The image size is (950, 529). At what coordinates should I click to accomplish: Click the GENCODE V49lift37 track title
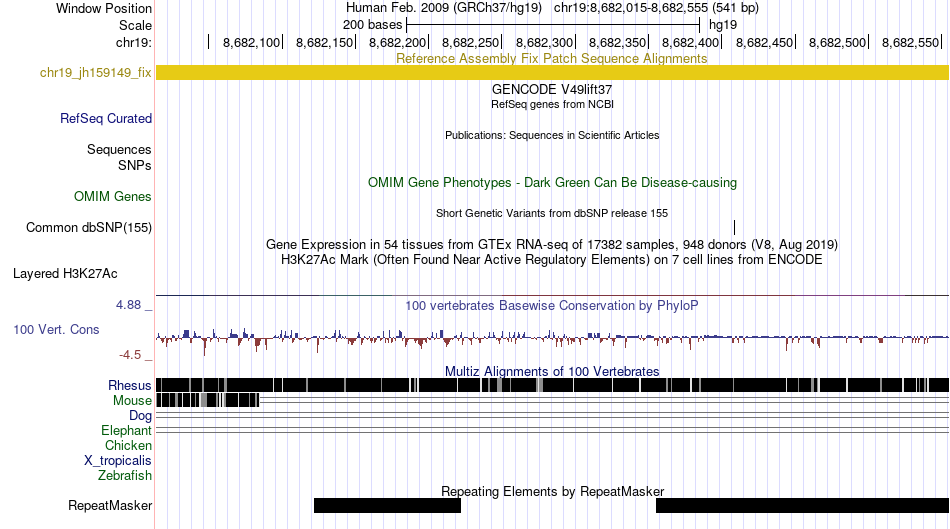[552, 90]
